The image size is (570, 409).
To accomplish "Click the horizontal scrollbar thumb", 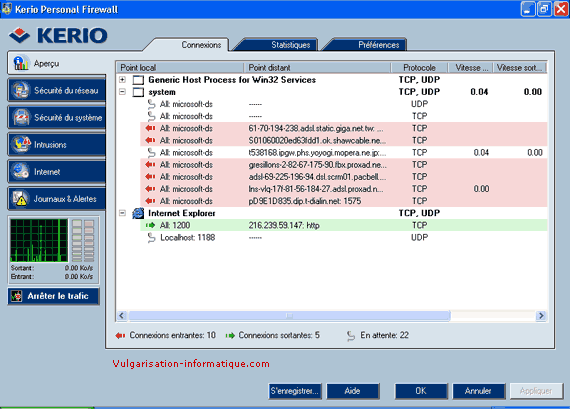I will coord(289,315).
